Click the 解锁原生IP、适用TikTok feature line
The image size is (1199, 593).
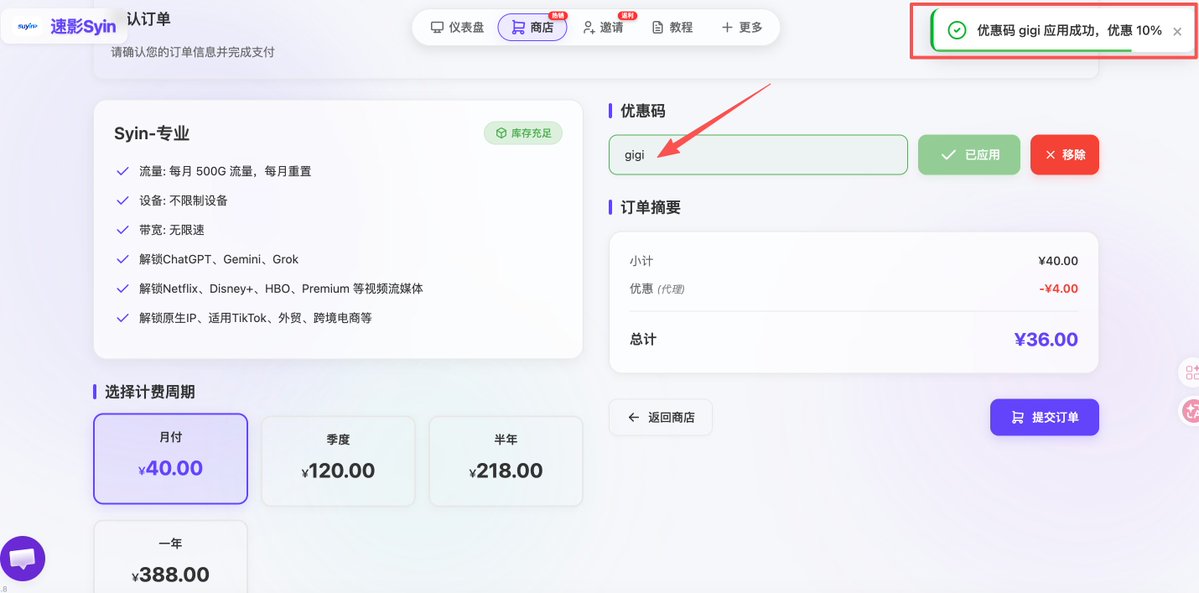(x=255, y=318)
